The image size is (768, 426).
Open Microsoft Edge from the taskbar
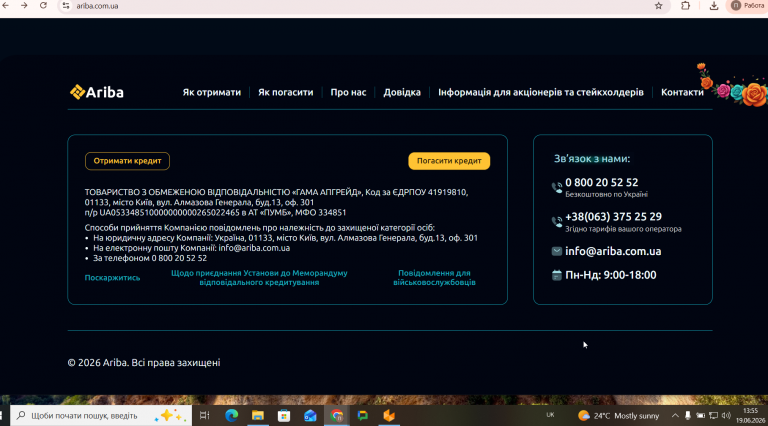click(231, 416)
